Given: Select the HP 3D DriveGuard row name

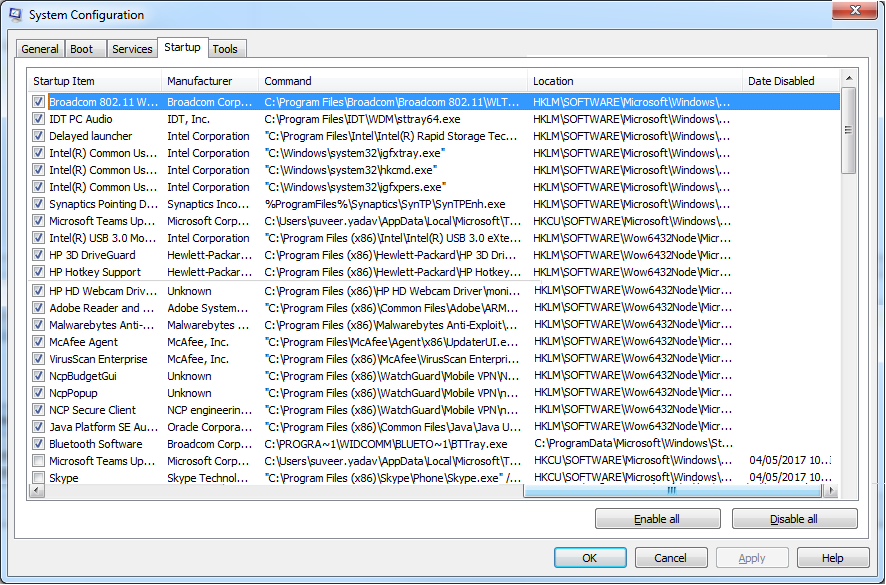Looking at the screenshot, I should click(92, 254).
